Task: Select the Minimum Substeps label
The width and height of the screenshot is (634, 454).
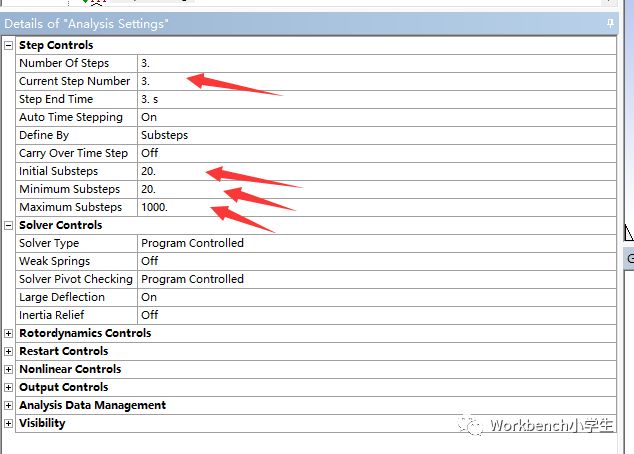Action: pyautogui.click(x=70, y=189)
